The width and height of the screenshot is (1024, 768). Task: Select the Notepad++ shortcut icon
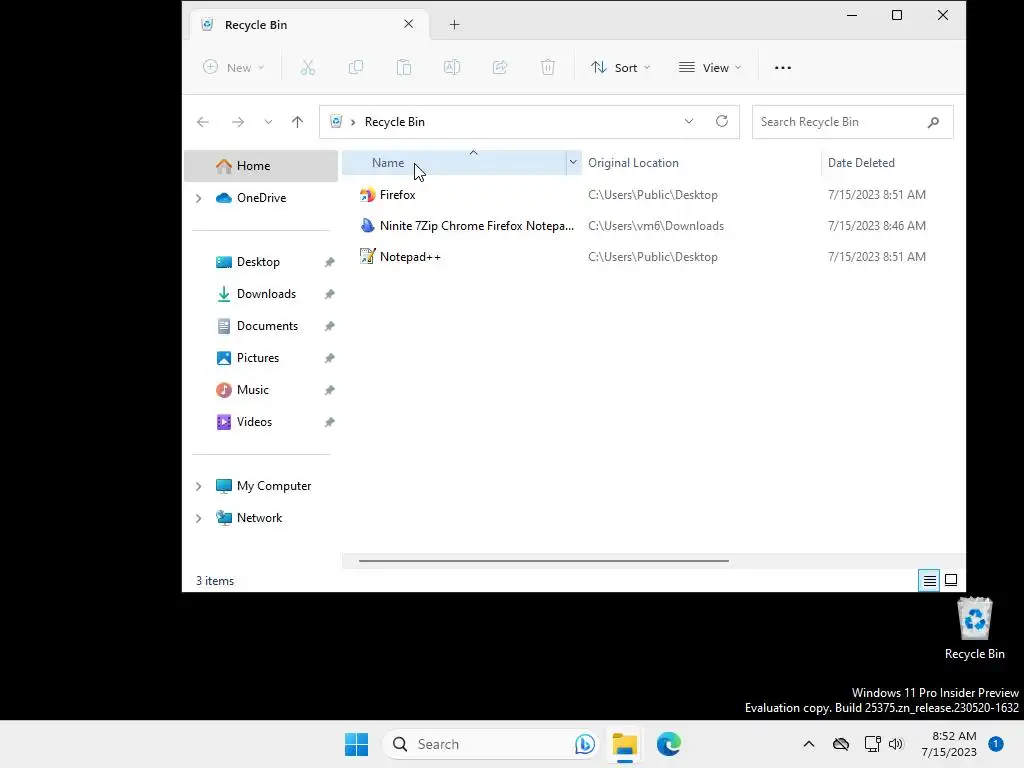tap(368, 257)
